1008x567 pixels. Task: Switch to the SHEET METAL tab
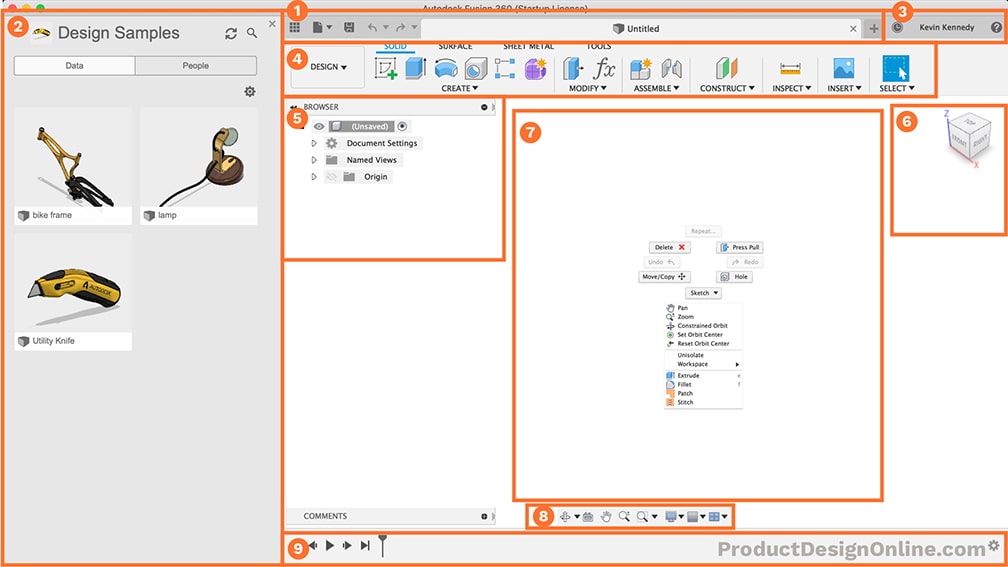coord(528,46)
